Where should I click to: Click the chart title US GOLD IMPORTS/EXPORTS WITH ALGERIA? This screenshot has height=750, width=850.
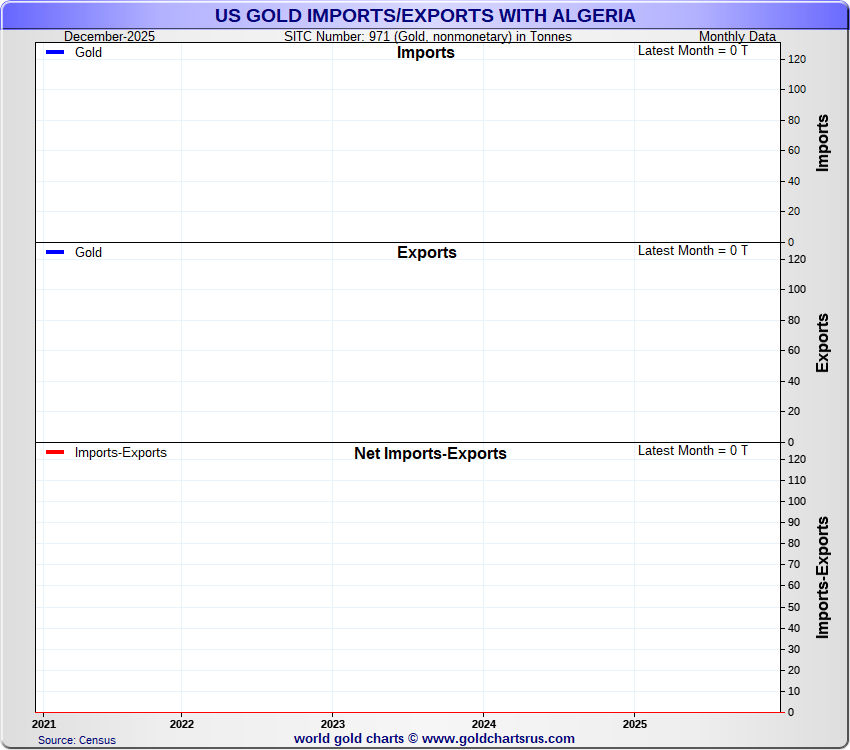[x=424, y=16]
